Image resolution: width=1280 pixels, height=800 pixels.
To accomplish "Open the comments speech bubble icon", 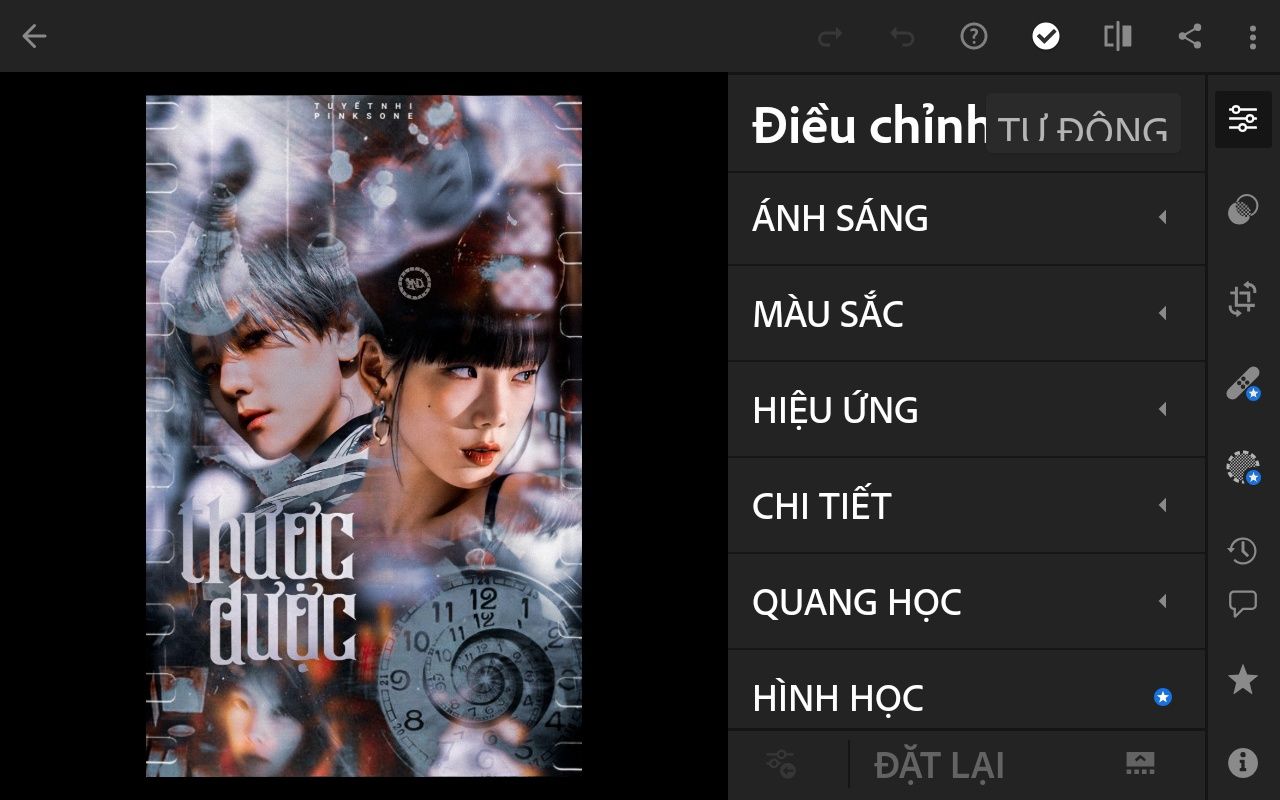I will pyautogui.click(x=1242, y=604).
